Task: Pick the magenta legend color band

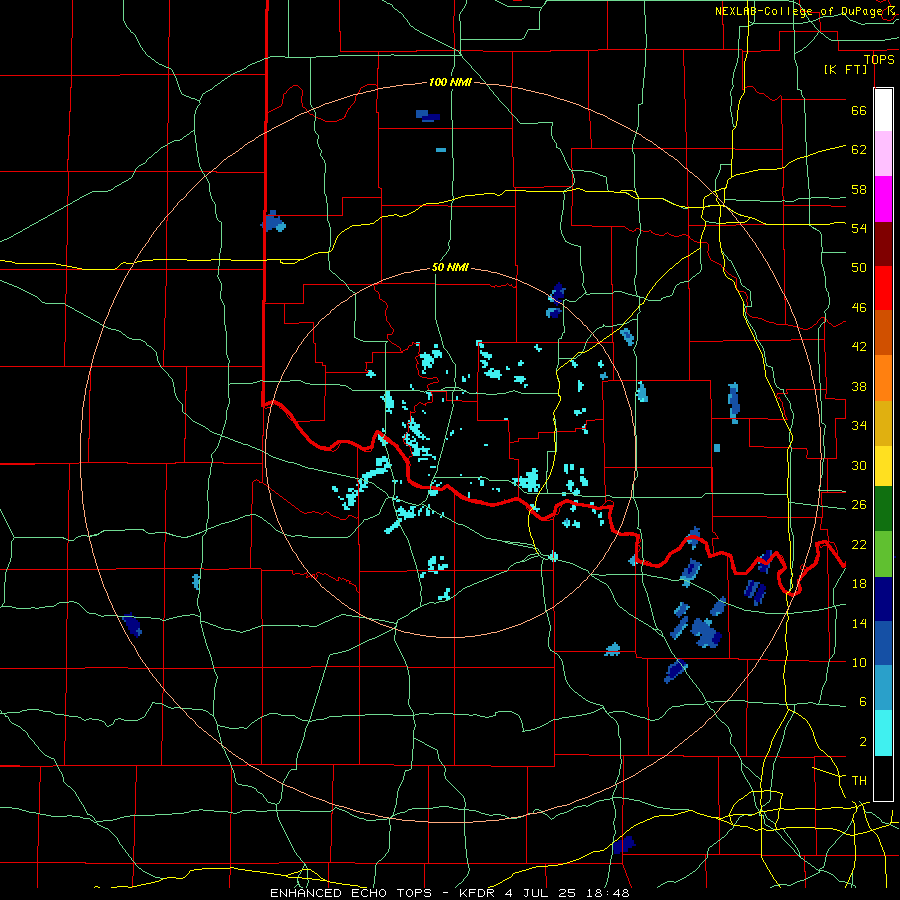Action: pyautogui.click(x=883, y=199)
